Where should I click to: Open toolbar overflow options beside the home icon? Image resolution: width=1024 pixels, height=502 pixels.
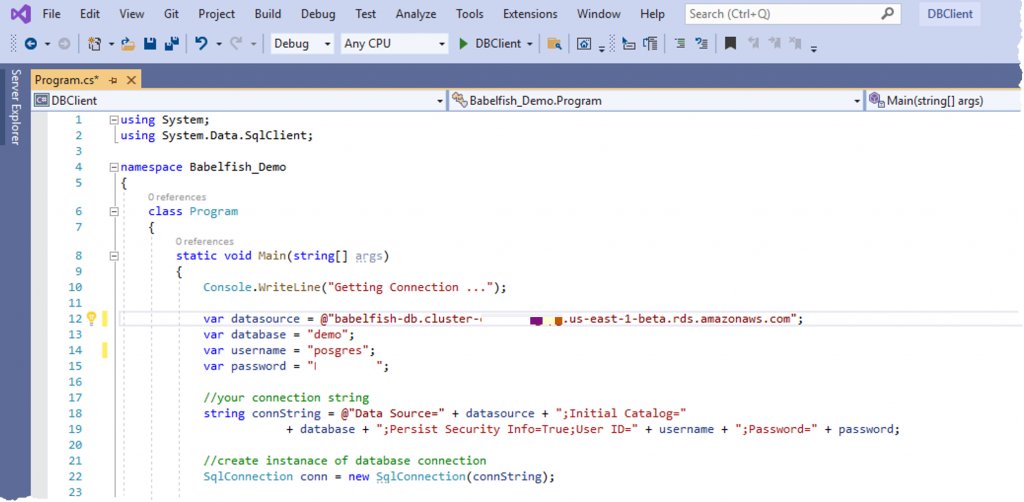[x=601, y=48]
